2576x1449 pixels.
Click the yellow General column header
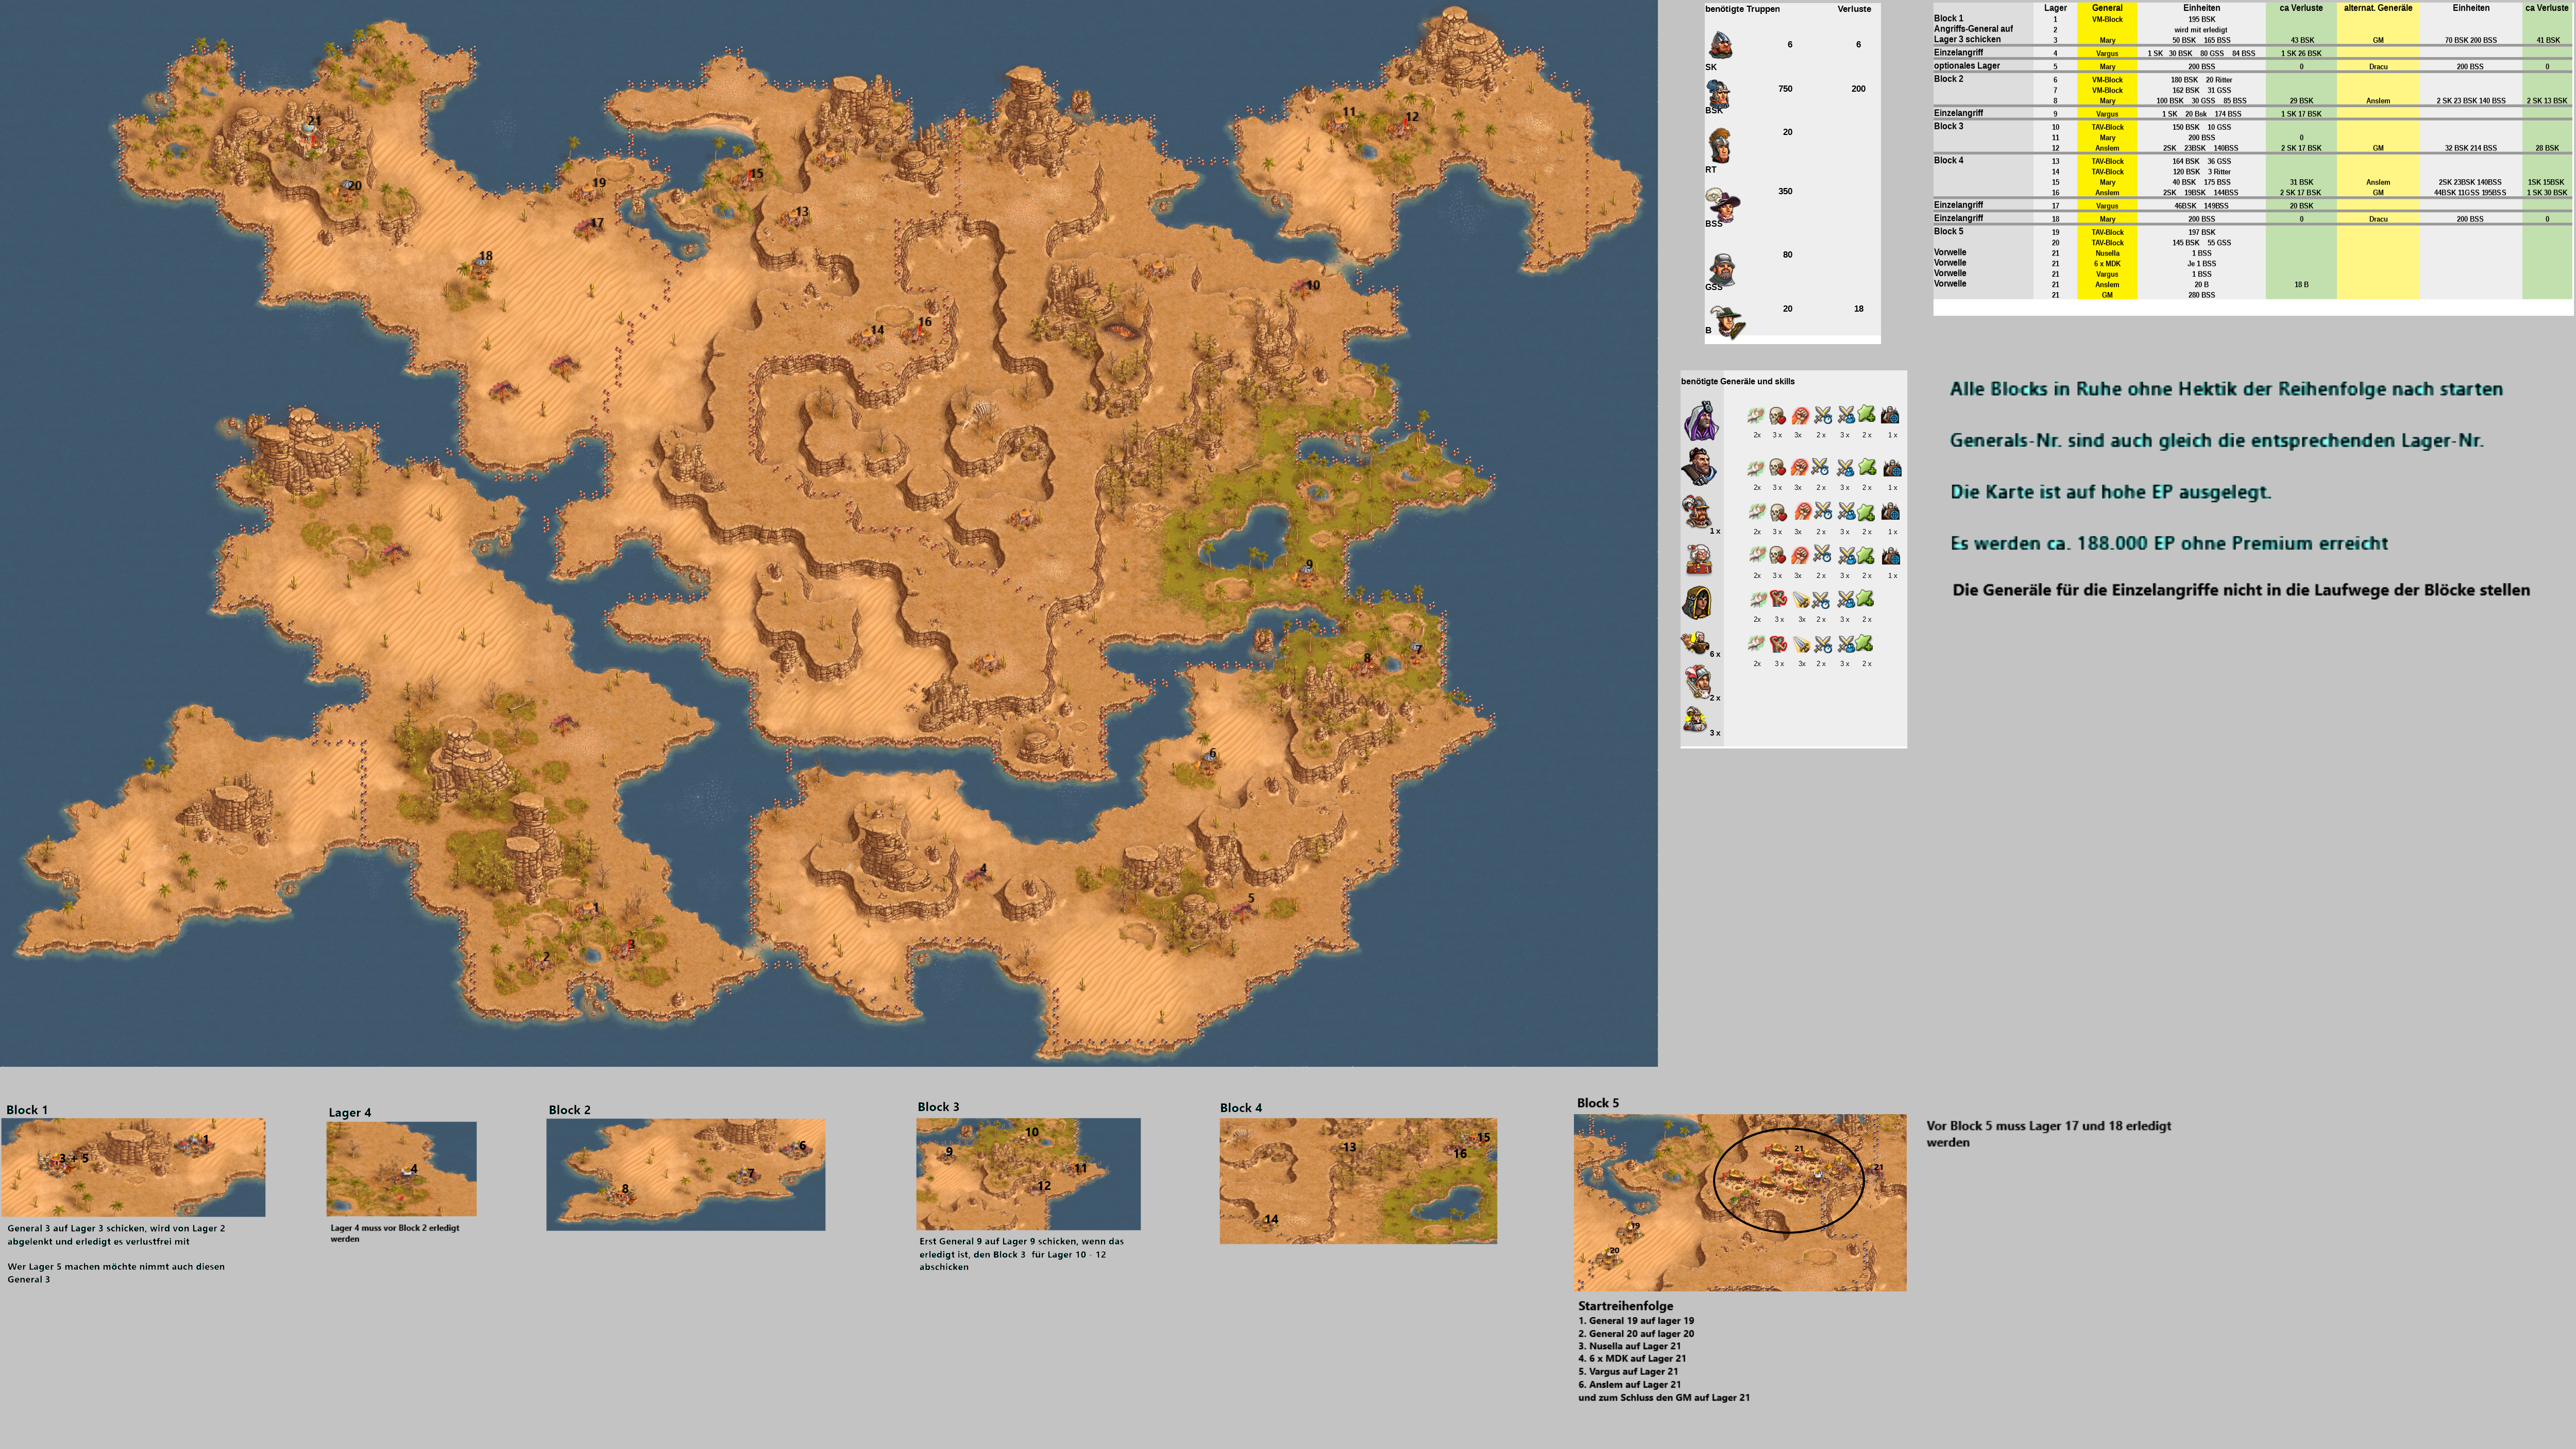tap(2106, 8)
